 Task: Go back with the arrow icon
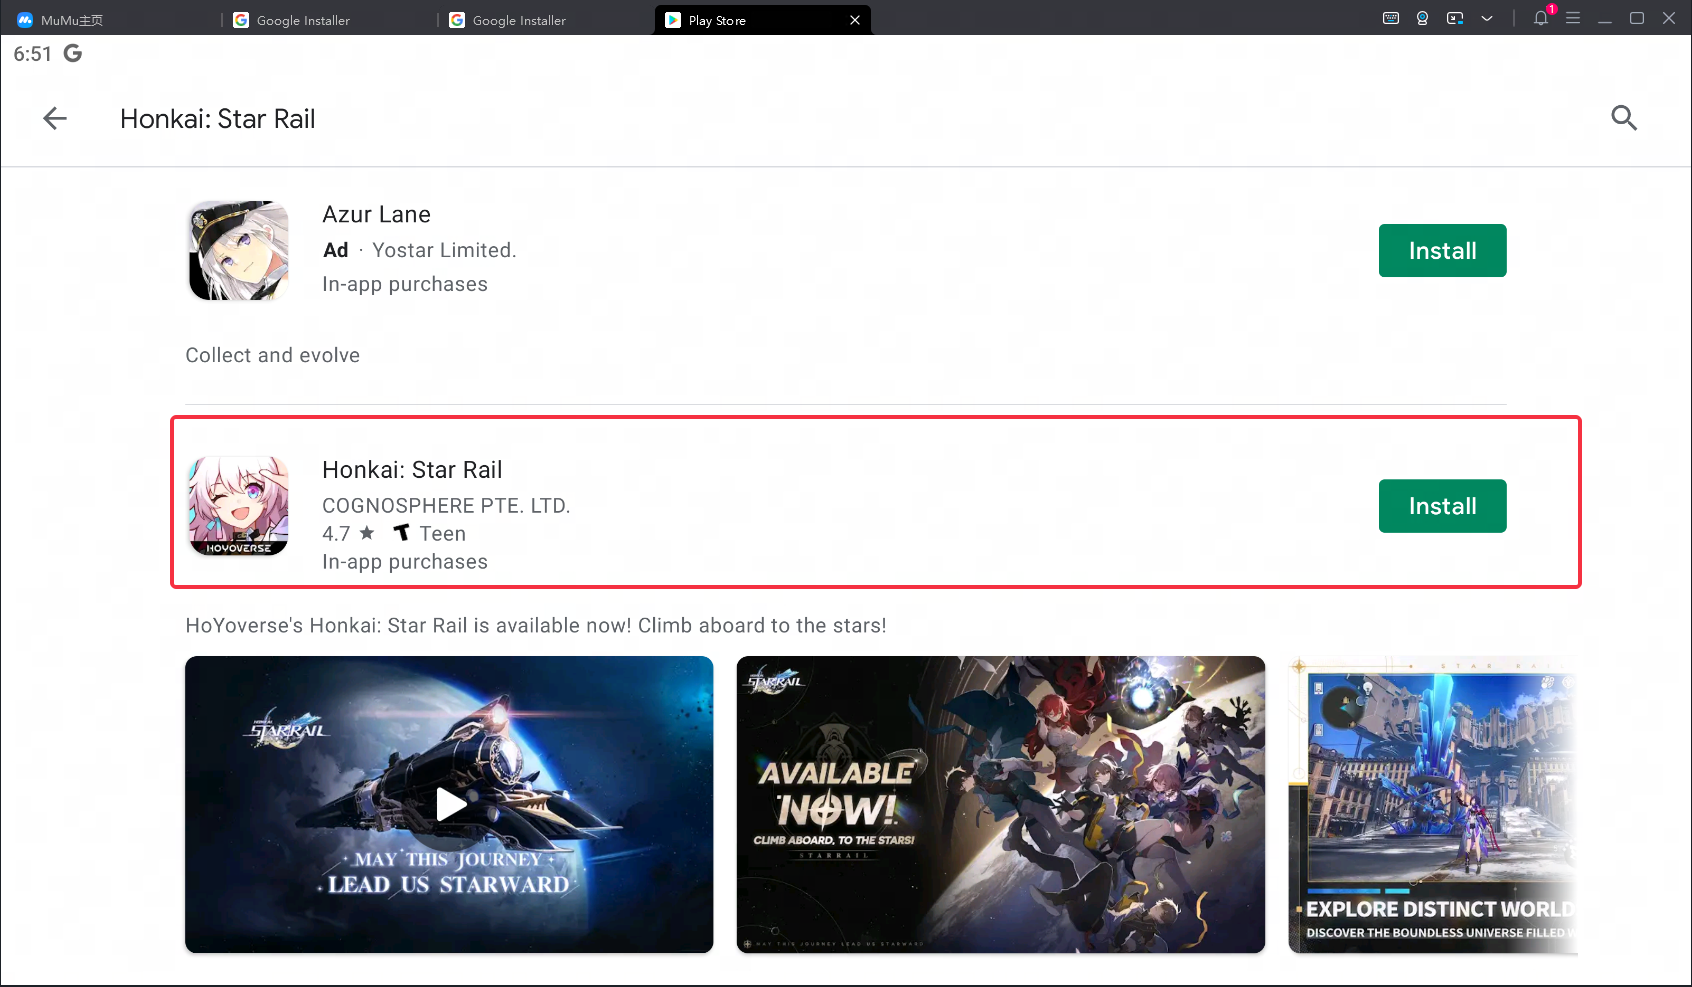click(55, 118)
